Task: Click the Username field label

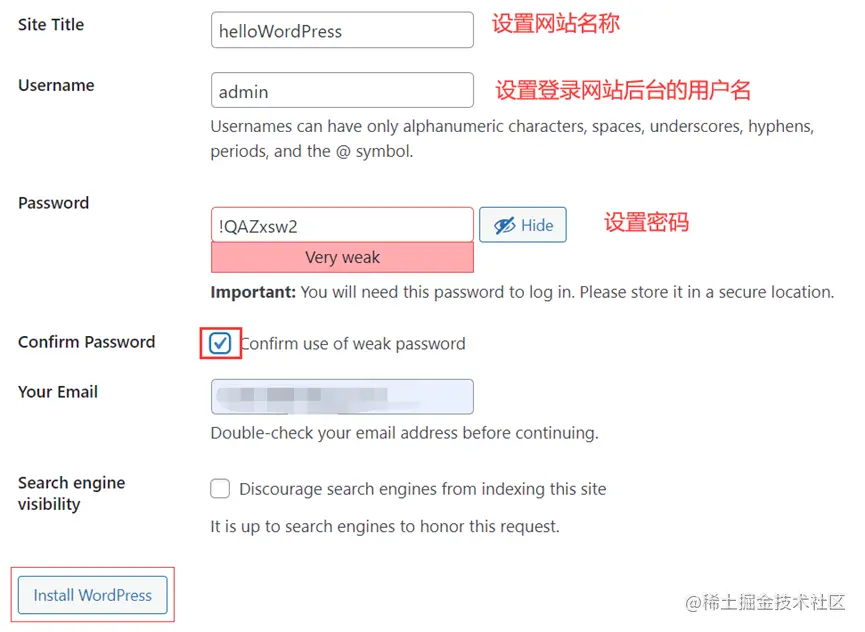Action: coord(56,85)
